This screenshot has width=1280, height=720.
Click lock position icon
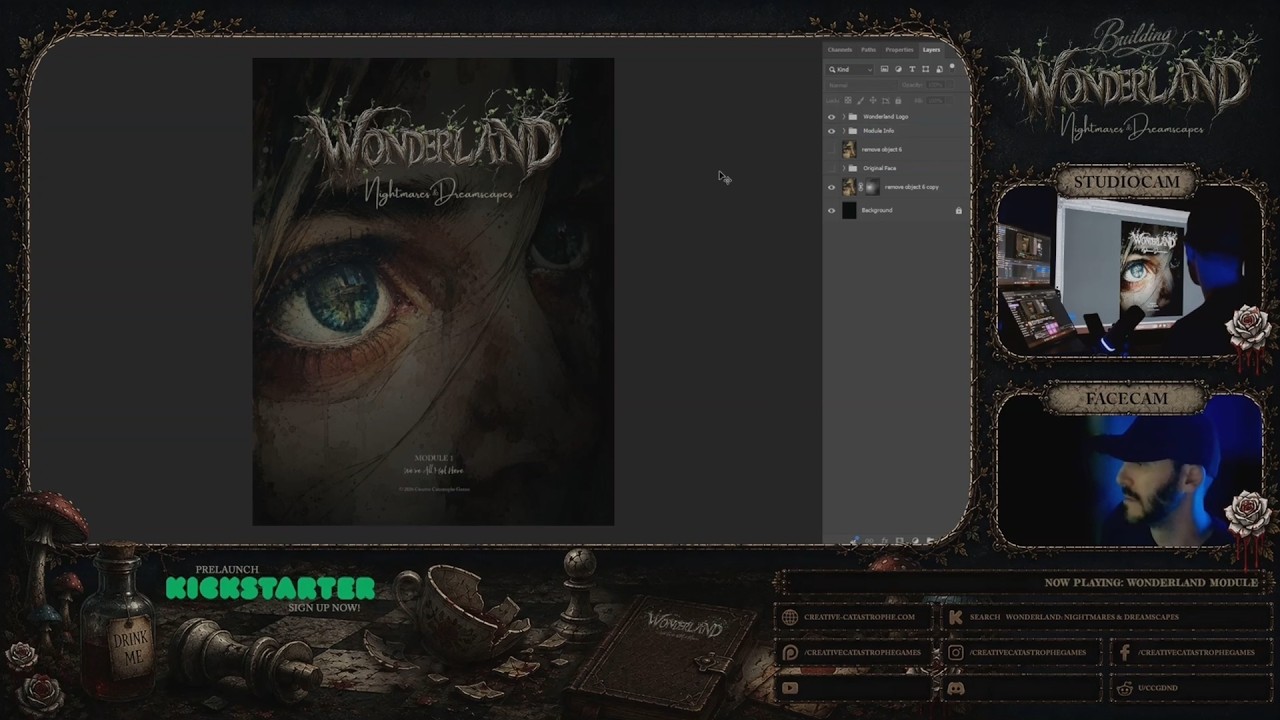(873, 100)
